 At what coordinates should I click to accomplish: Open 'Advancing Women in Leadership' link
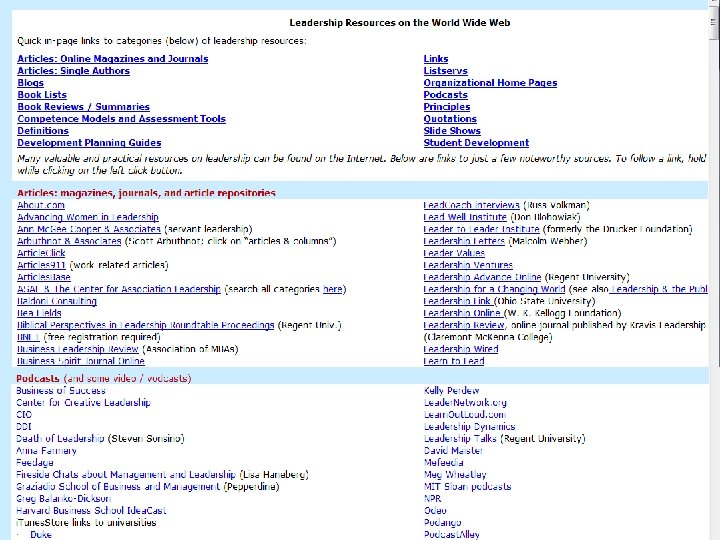(88, 217)
